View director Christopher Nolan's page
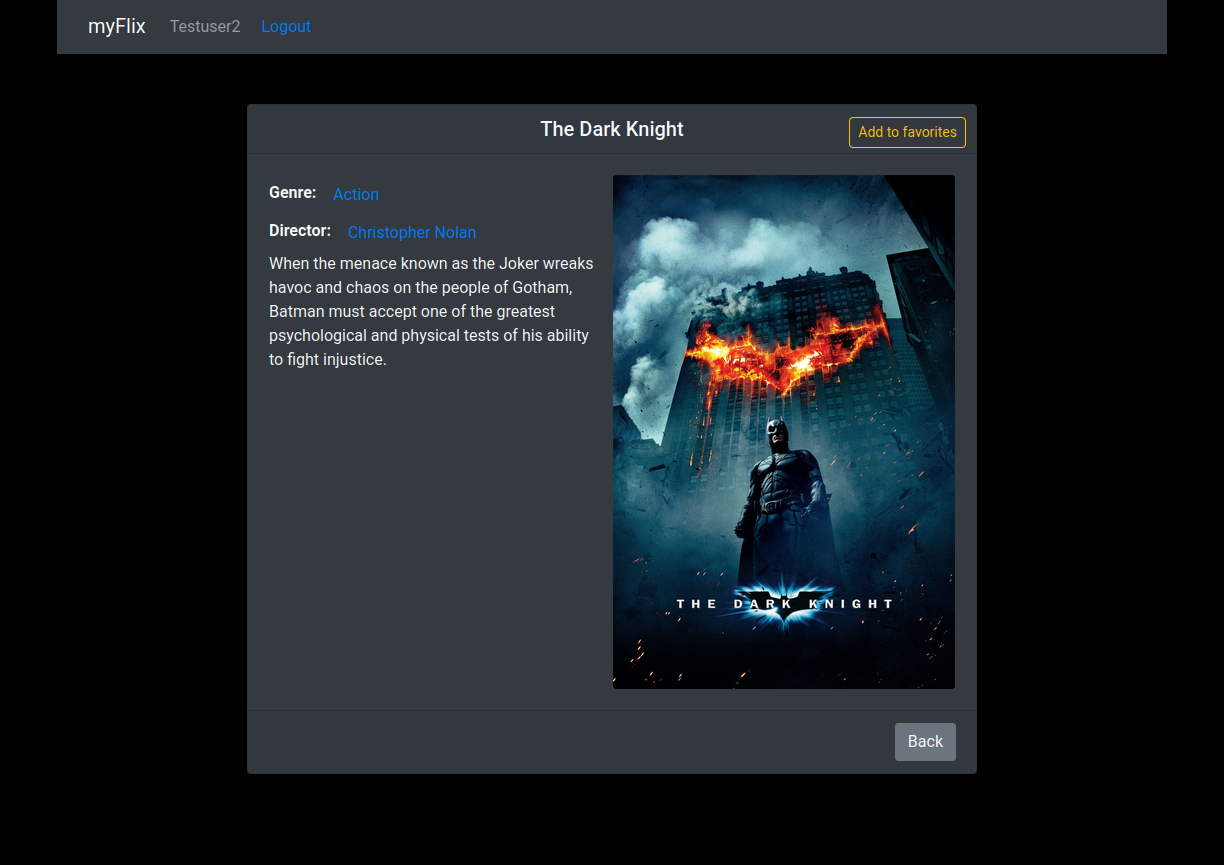Screen dimensions: 1224x865 (412, 232)
